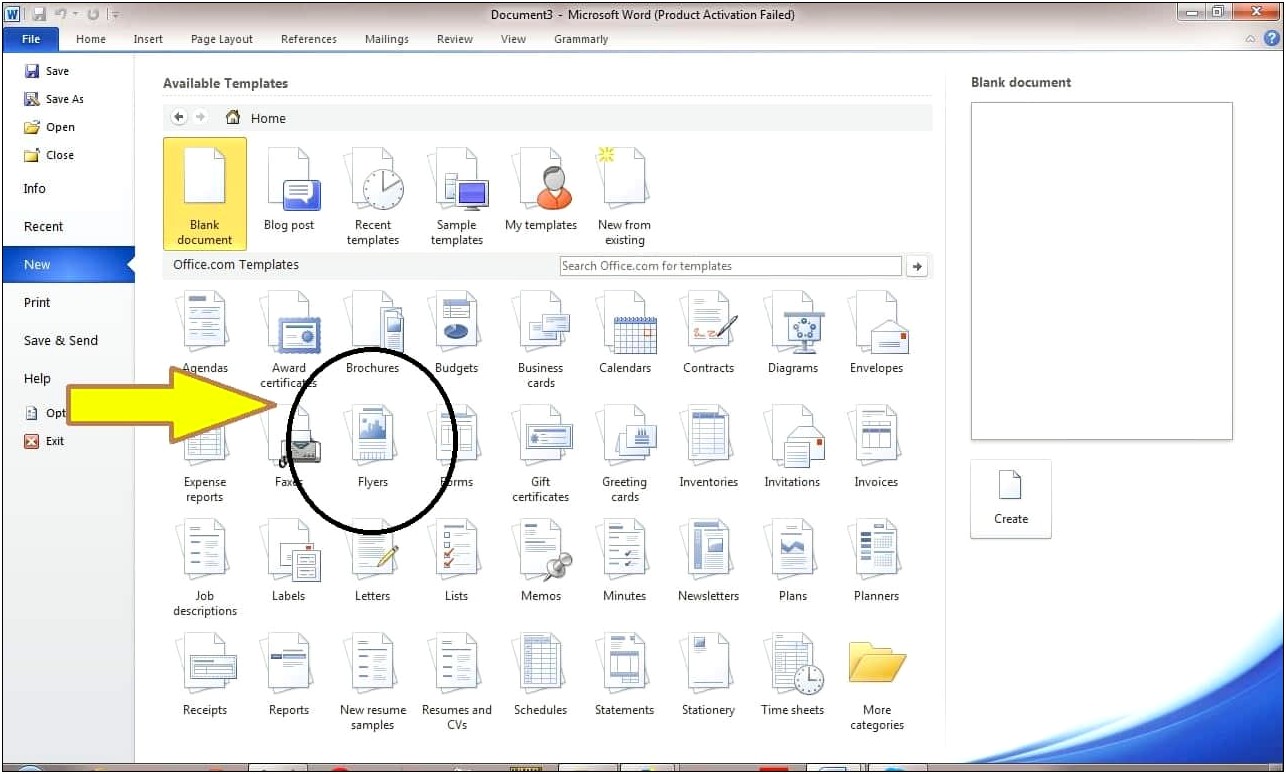1286x774 pixels.
Task: Switch to the Grammarly tab
Action: (581, 39)
